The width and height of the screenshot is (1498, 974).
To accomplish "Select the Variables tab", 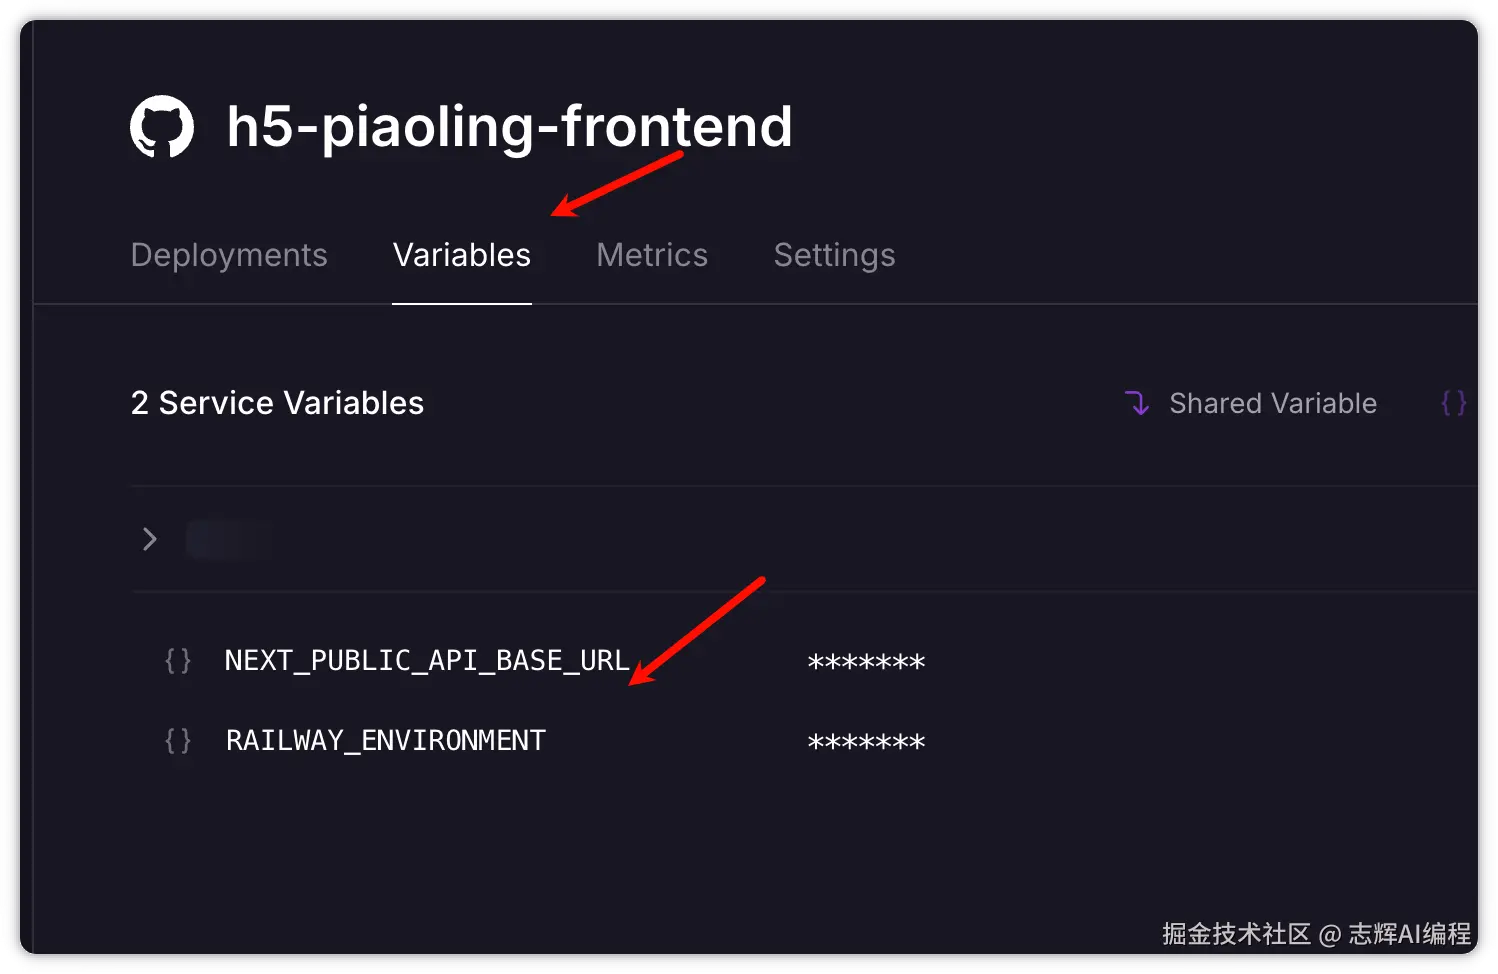I will pos(461,255).
